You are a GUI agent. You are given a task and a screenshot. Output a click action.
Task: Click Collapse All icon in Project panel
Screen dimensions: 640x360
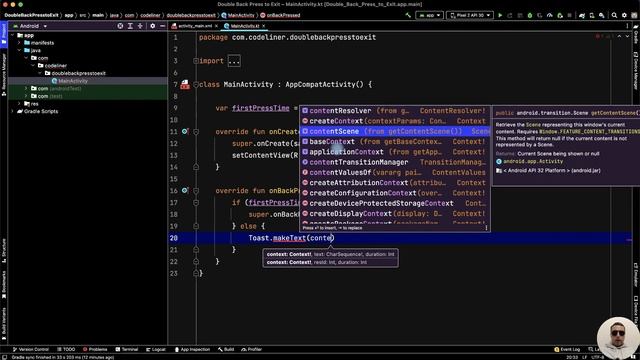point(140,26)
